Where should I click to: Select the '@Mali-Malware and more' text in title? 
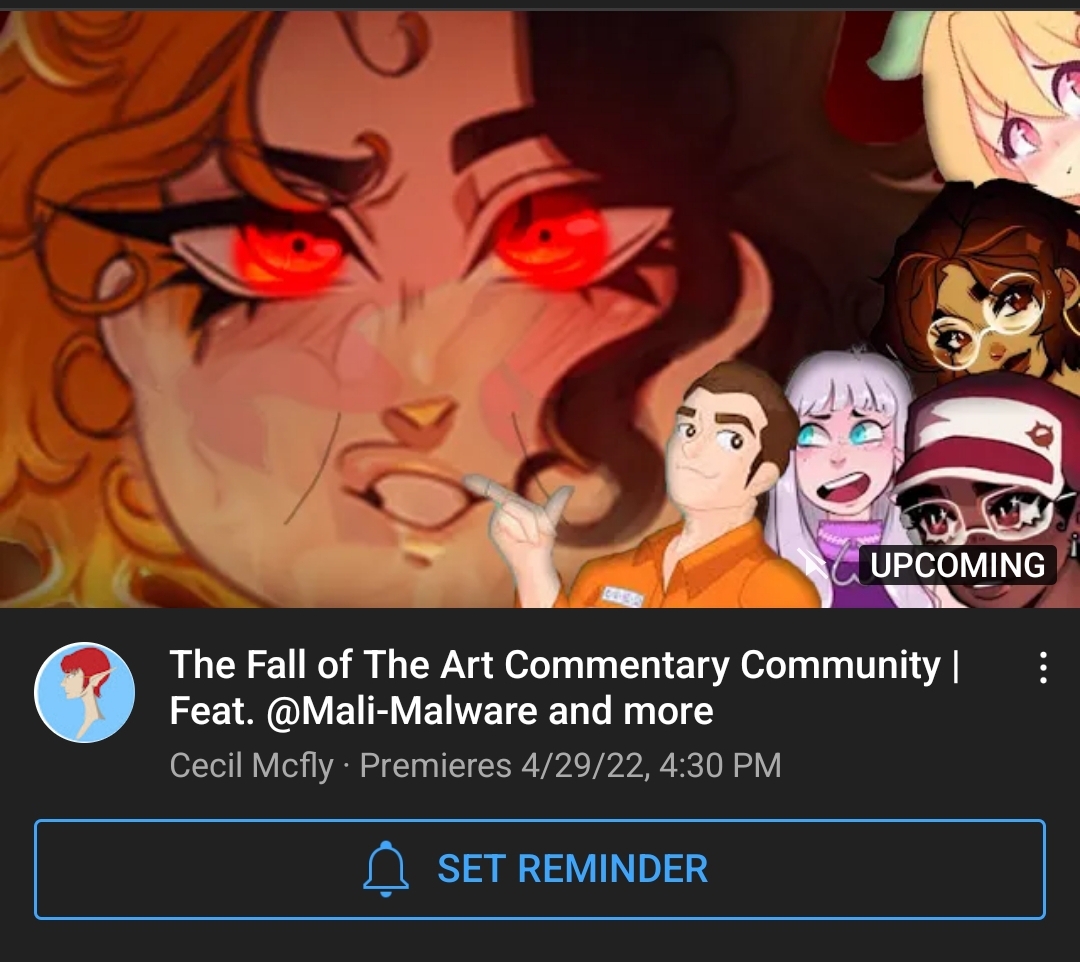(489, 711)
